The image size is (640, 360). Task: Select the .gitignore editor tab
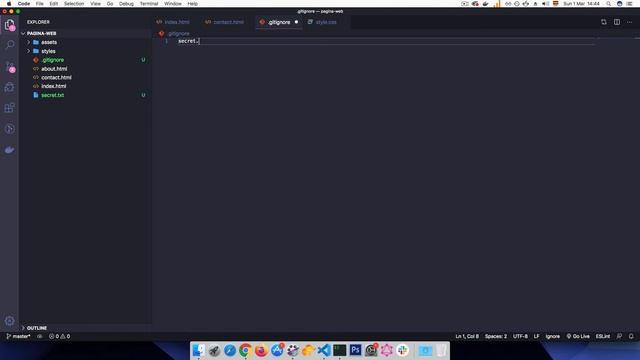279,22
